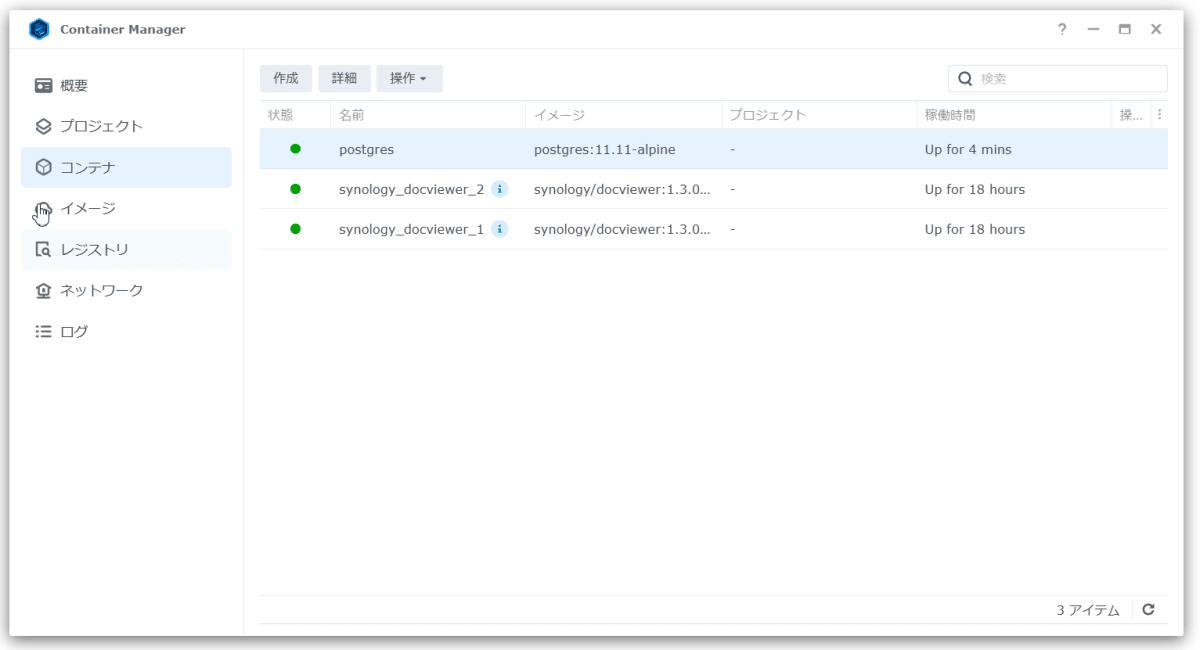Click the '3 アイテム' item count

1088,610
